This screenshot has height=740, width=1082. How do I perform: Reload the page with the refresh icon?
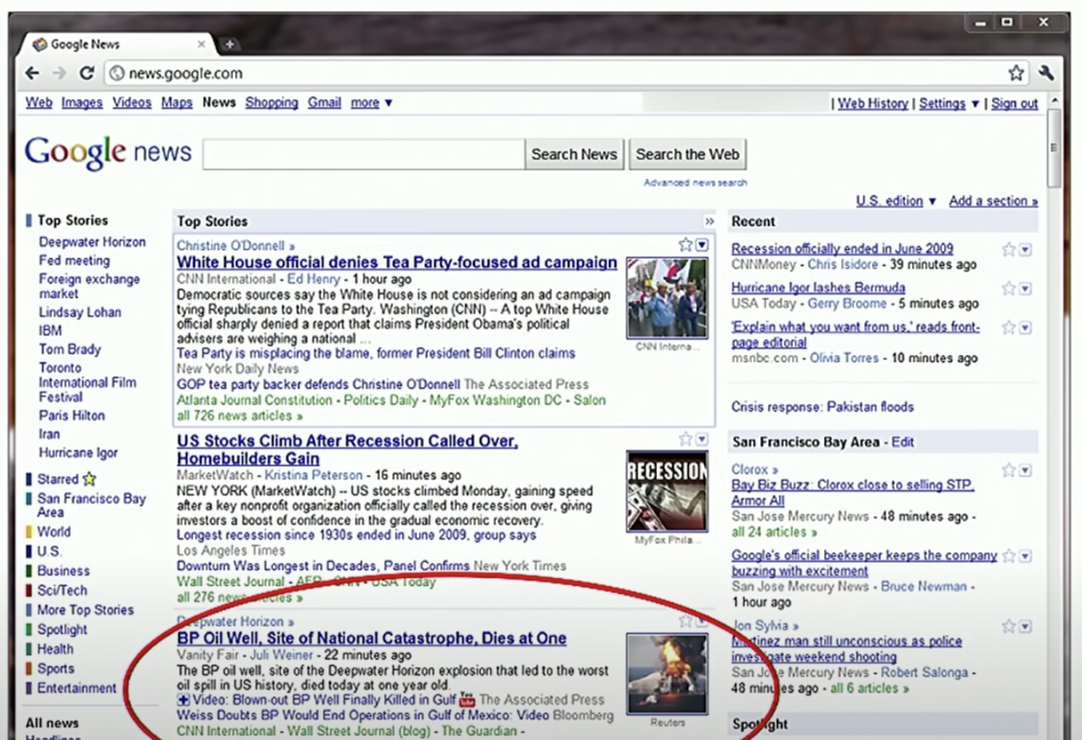click(x=86, y=73)
